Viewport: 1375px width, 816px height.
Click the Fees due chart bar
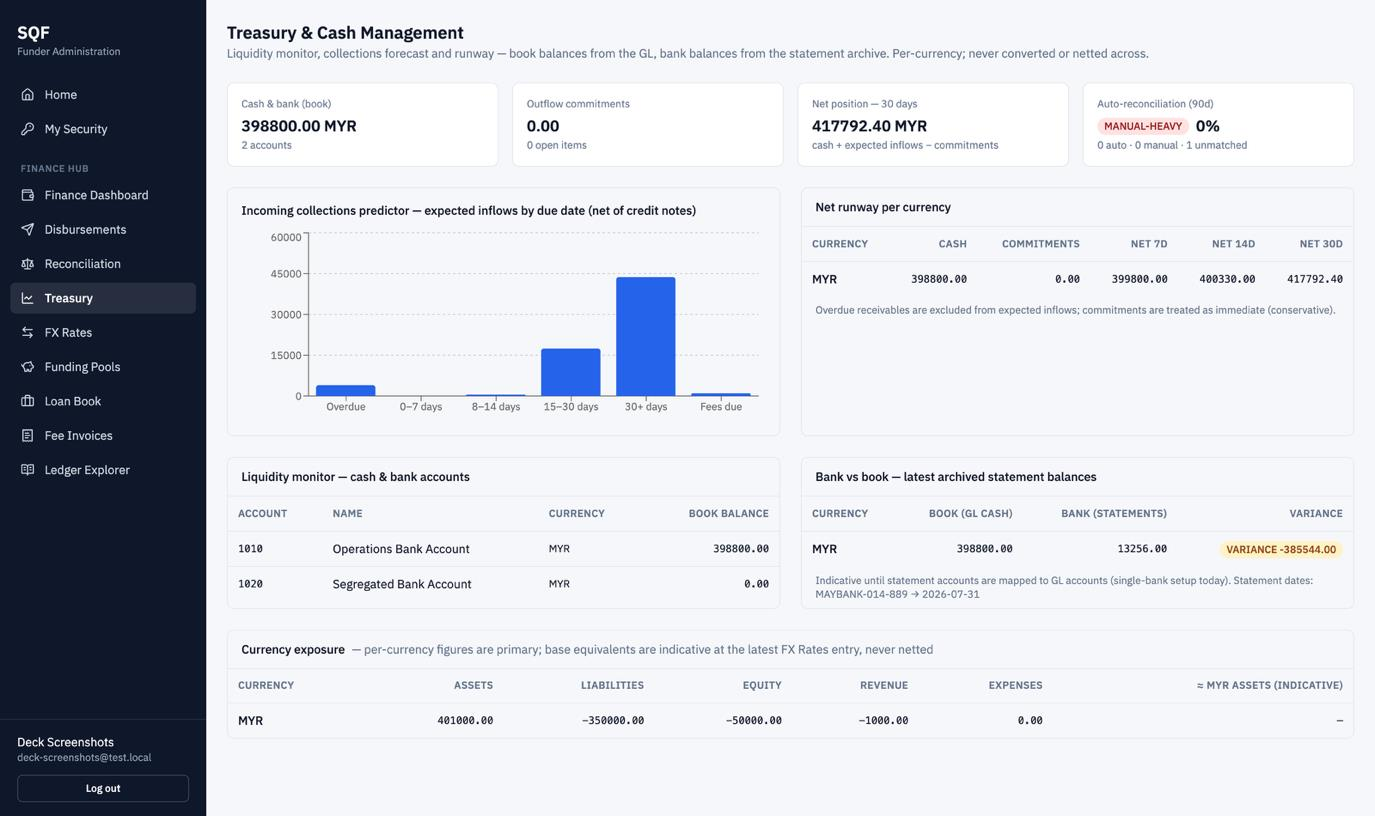(x=721, y=395)
